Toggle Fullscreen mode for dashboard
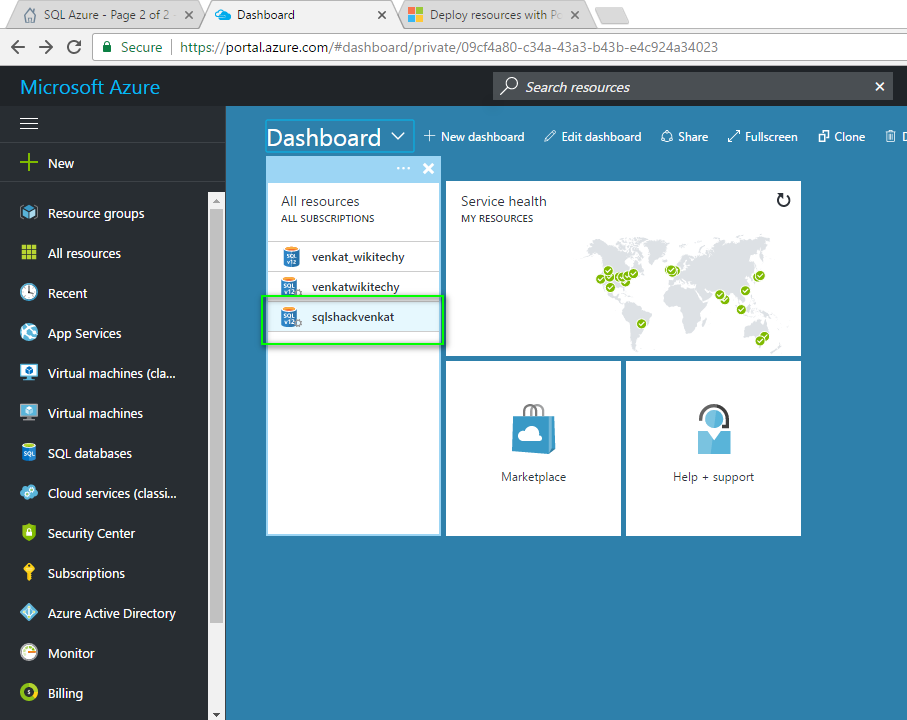Screen dimensions: 907x720 point(761,137)
